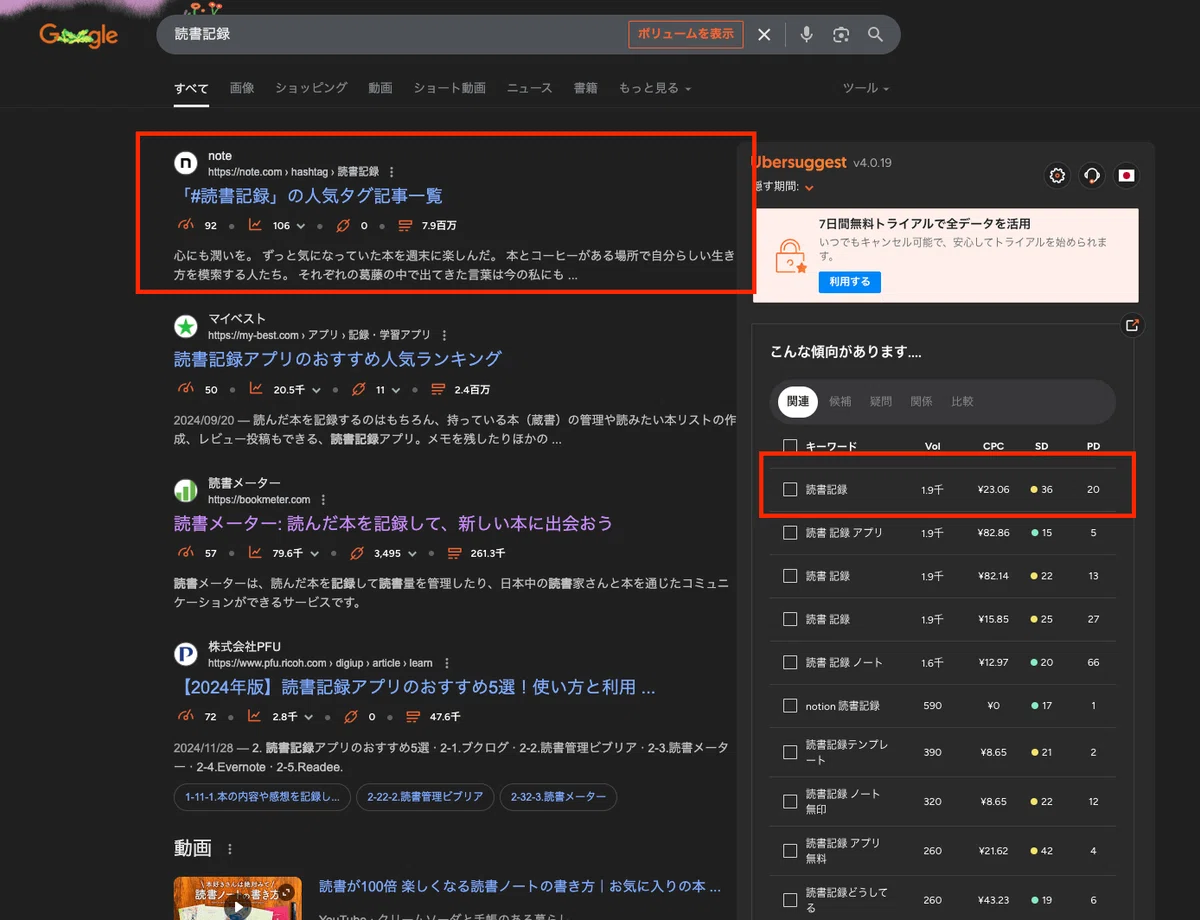The width and height of the screenshot is (1200, 920).
Task: Click the traffic chart icon beside 2.8千
Action: [256, 717]
